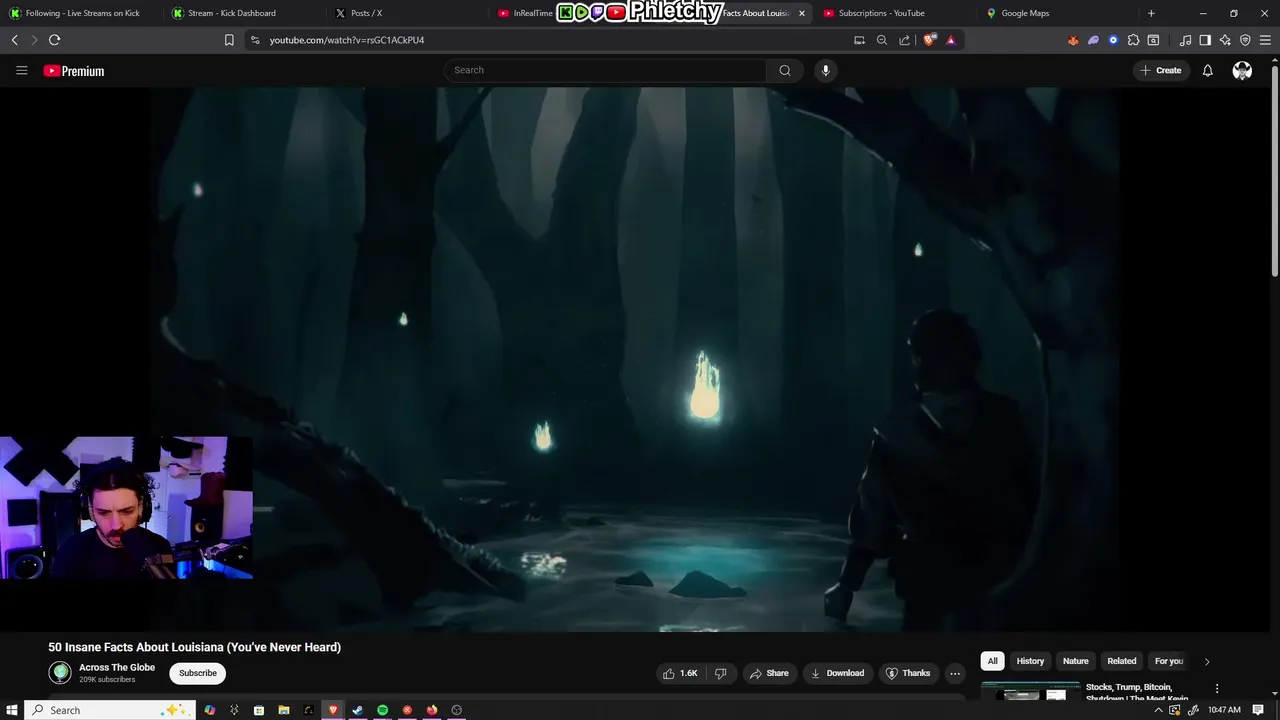
Task: Go back with the browser back arrow
Action: 14,40
